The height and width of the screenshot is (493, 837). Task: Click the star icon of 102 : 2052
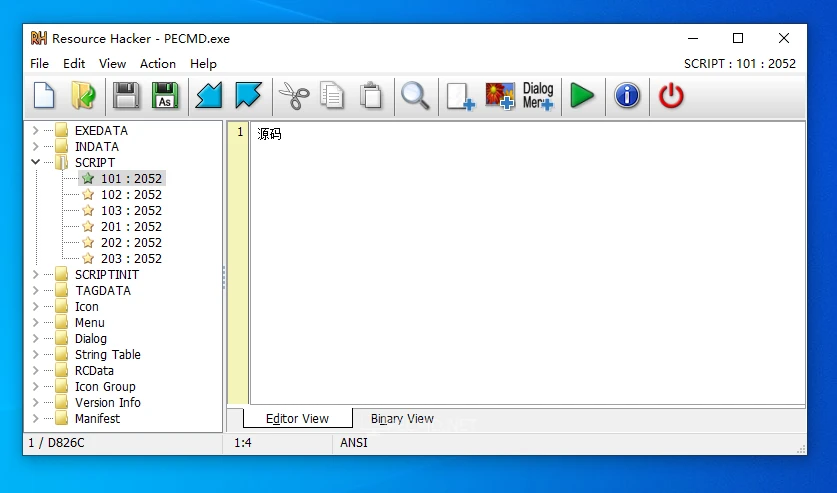tap(88, 194)
